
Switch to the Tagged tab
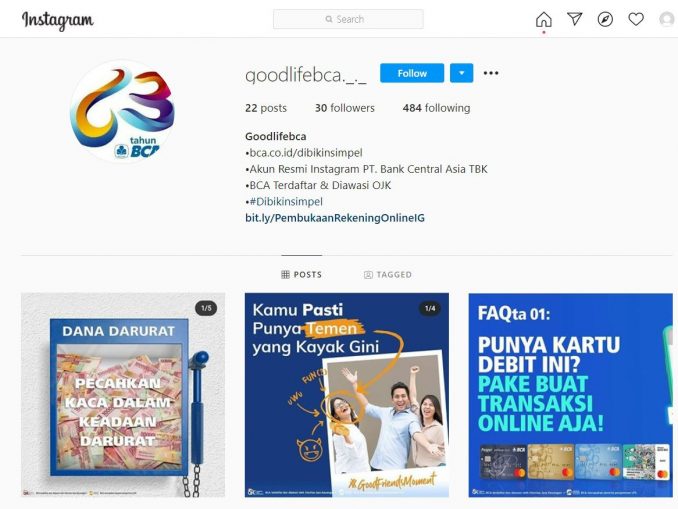click(x=388, y=275)
